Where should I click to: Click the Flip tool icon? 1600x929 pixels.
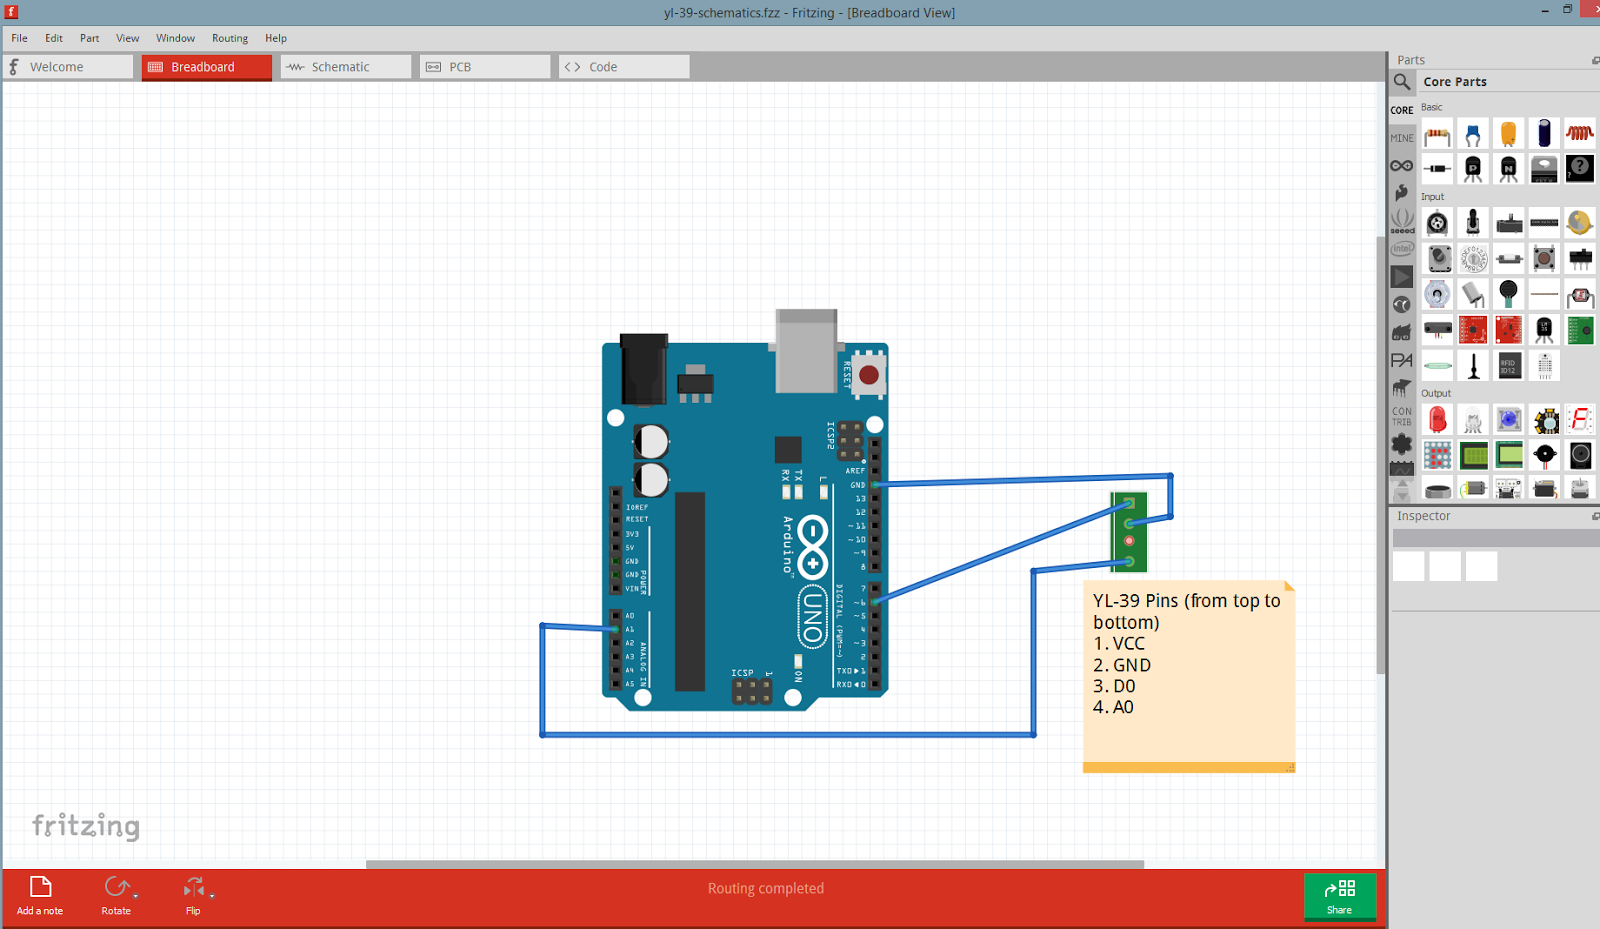[193, 887]
